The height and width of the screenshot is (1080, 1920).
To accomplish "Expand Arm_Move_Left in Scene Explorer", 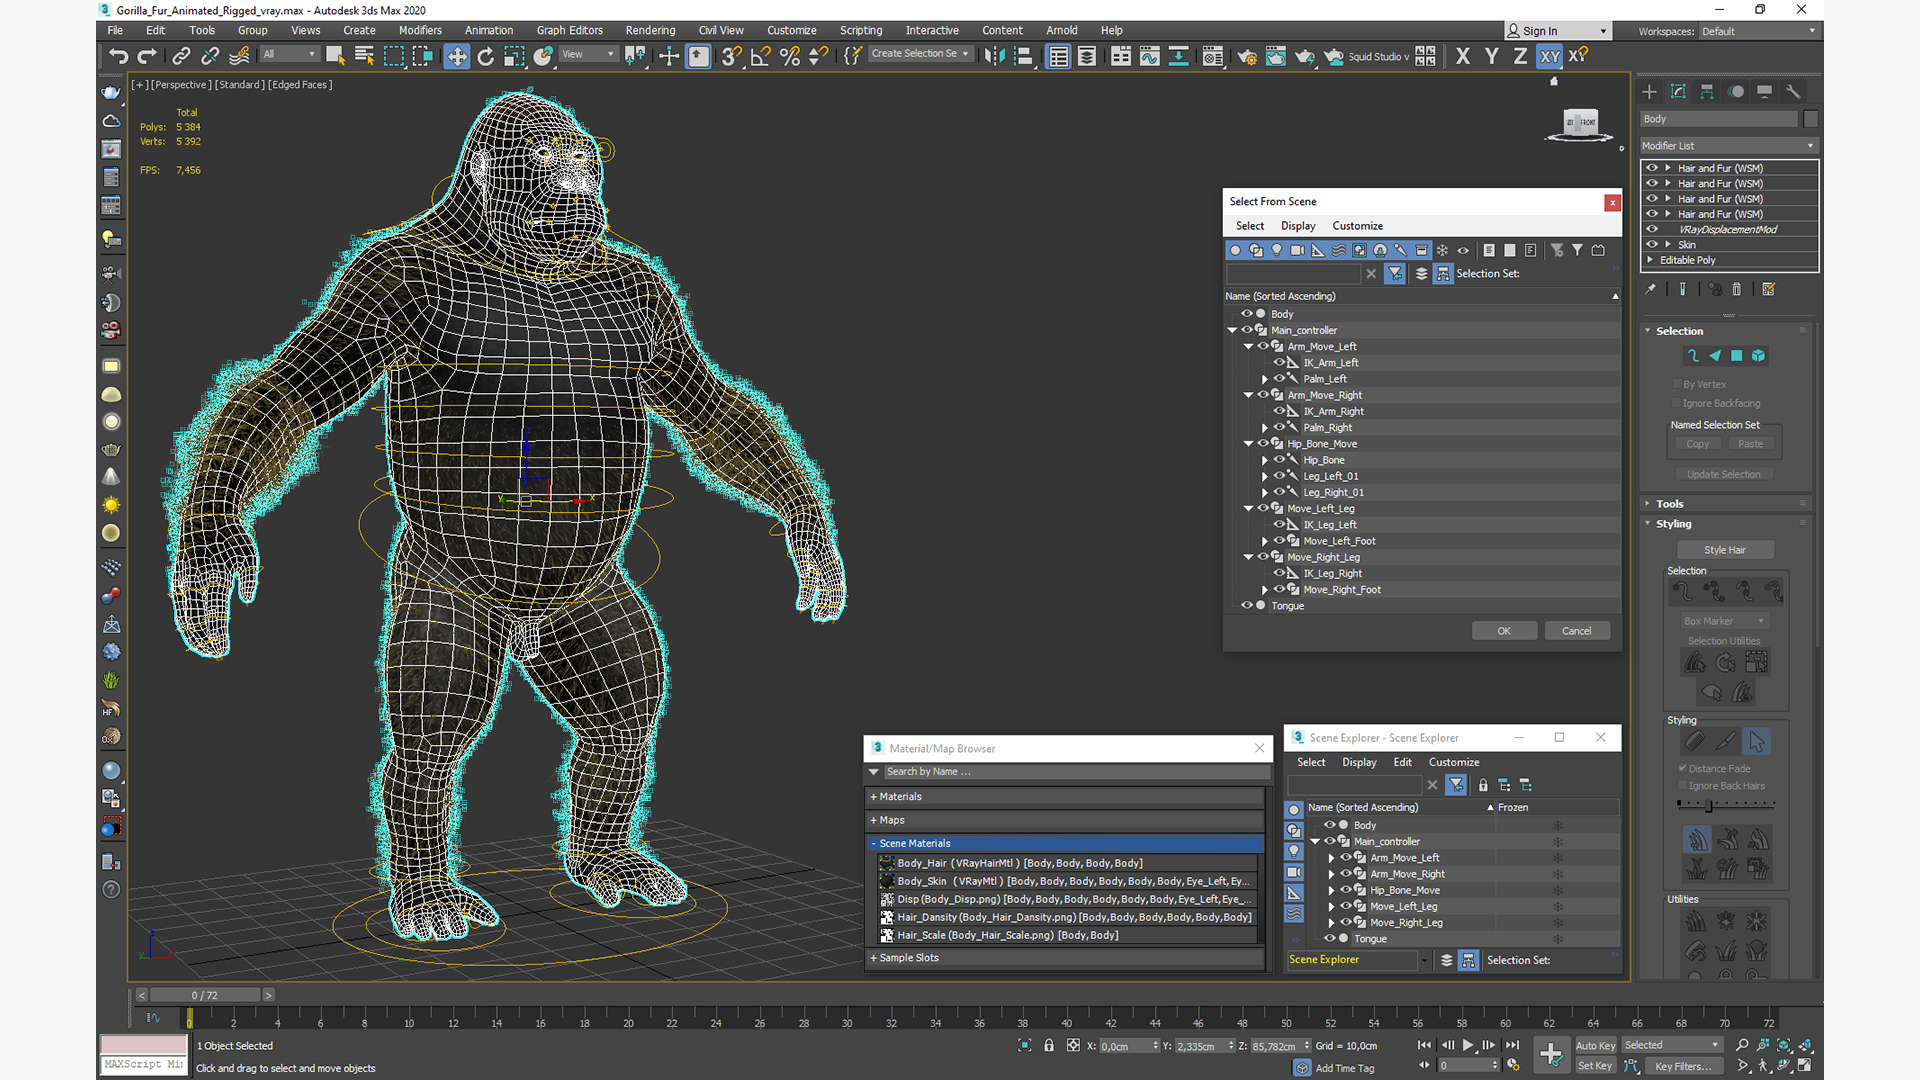I will point(1331,858).
